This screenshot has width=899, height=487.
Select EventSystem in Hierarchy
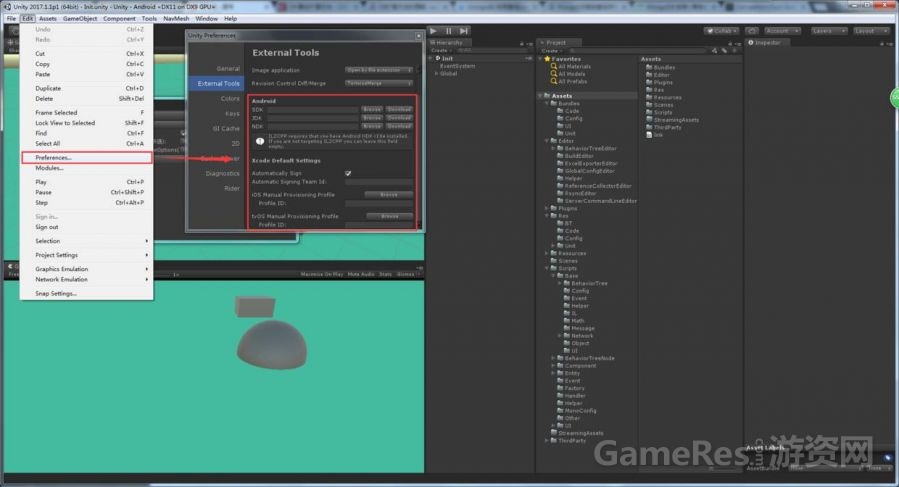point(457,66)
